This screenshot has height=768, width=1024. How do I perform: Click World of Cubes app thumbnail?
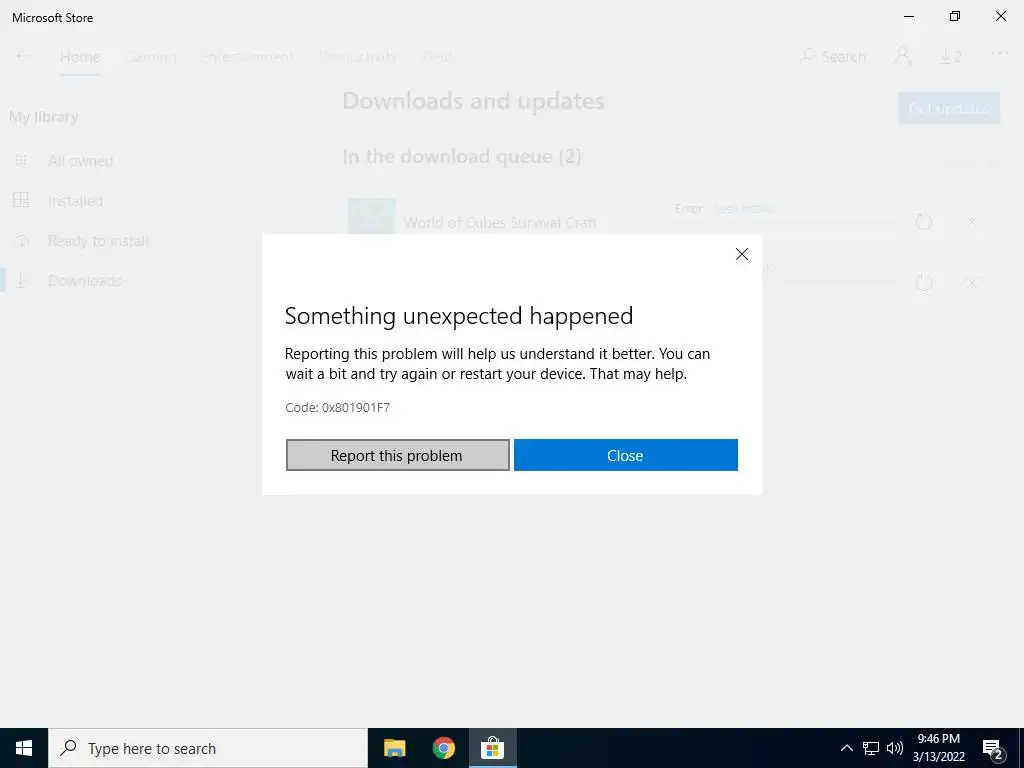click(x=372, y=216)
